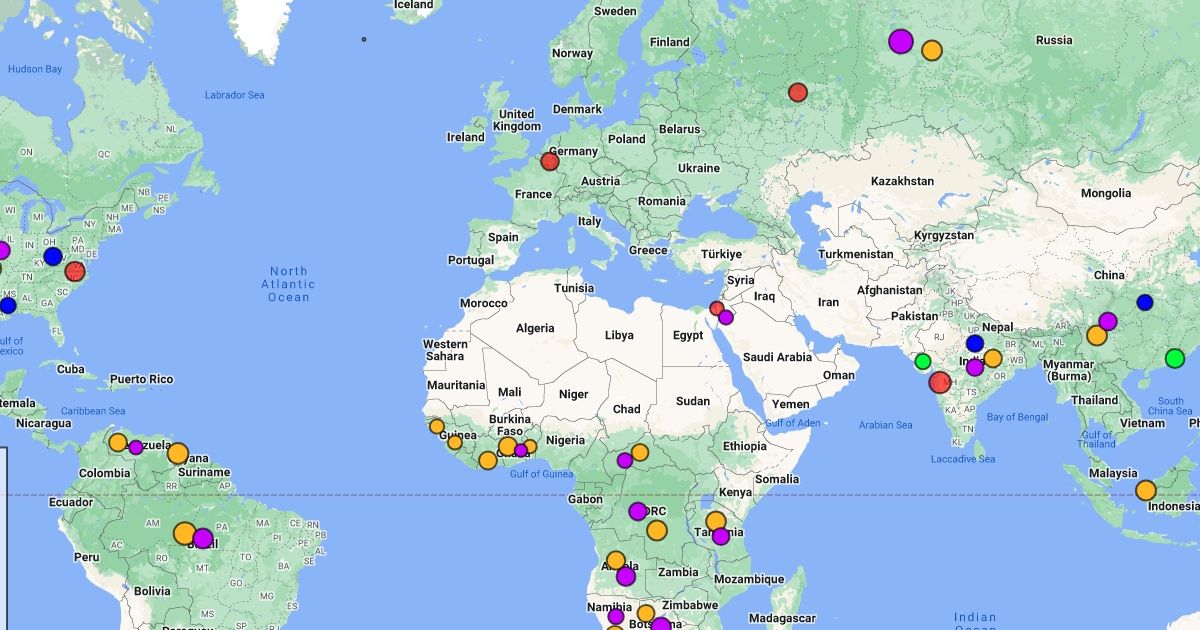This screenshot has height=630, width=1200.
Task: Select the purple marker south of Syria
Action: tap(726, 317)
